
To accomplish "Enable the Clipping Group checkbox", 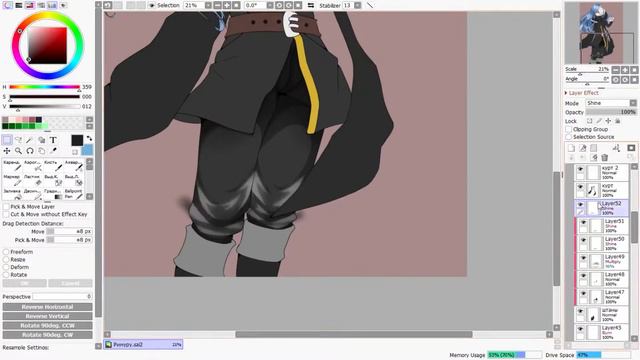I will (x=568, y=129).
